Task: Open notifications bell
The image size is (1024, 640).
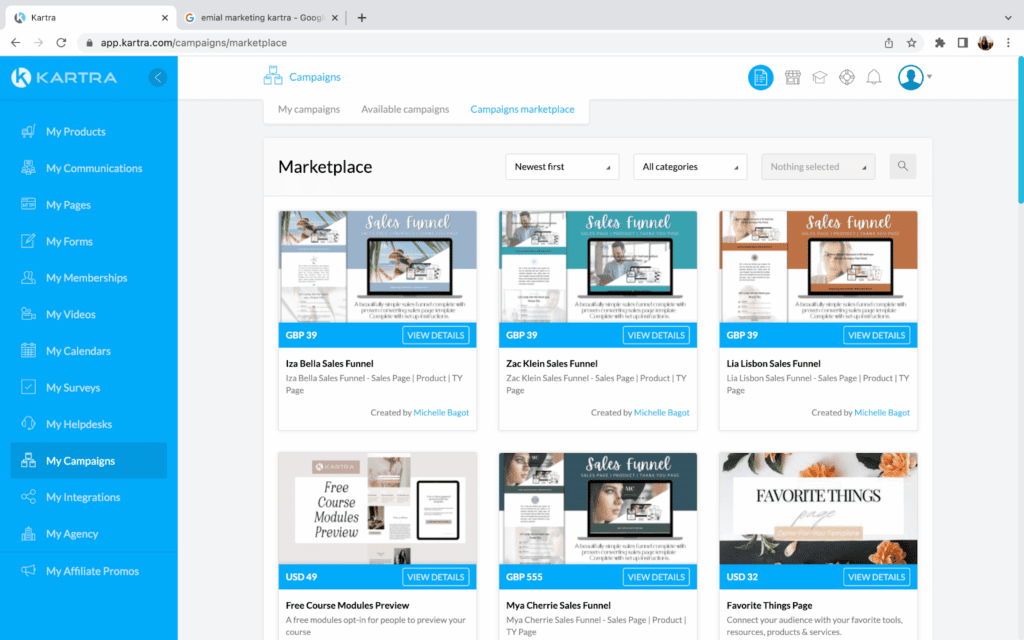Action: [x=874, y=78]
